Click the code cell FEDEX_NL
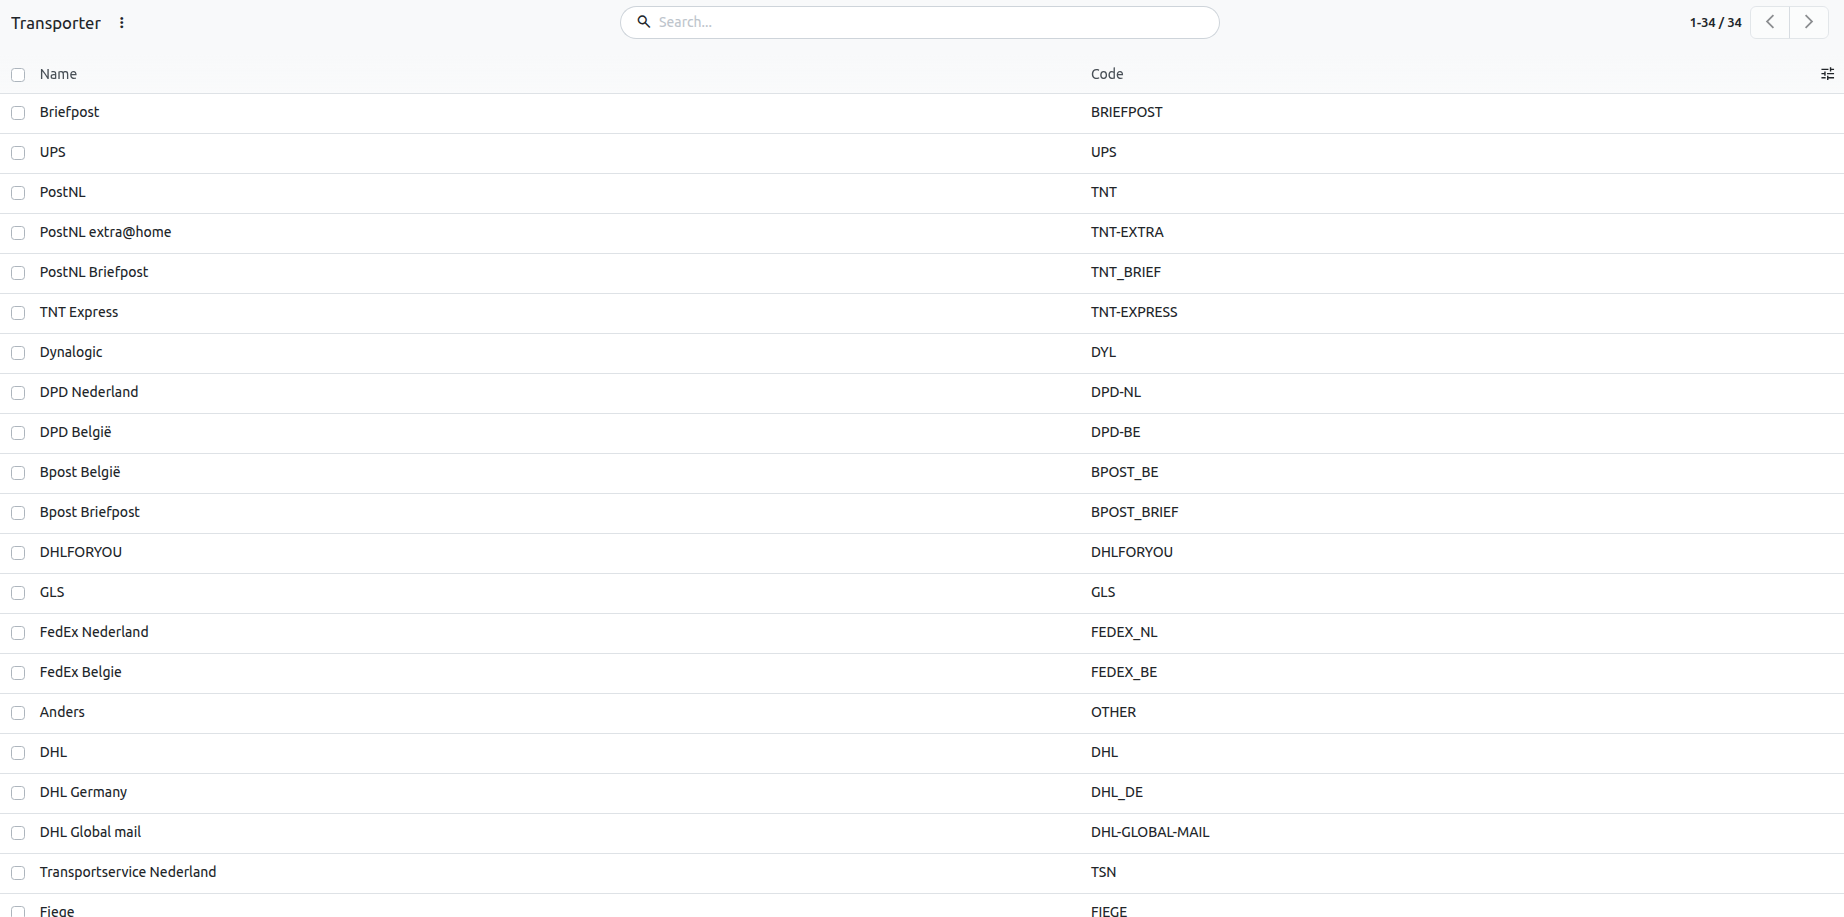The image size is (1844, 917). [x=1124, y=632]
